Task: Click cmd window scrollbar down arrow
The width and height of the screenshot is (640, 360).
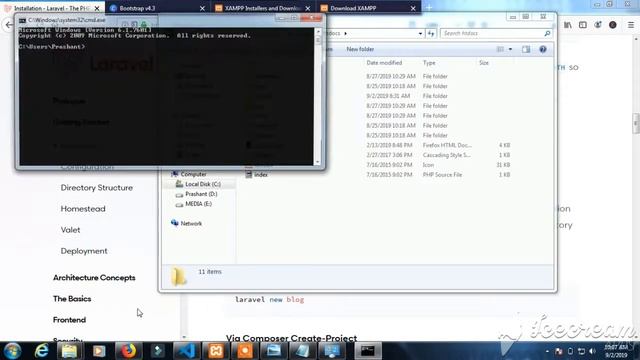Action: pos(318,162)
